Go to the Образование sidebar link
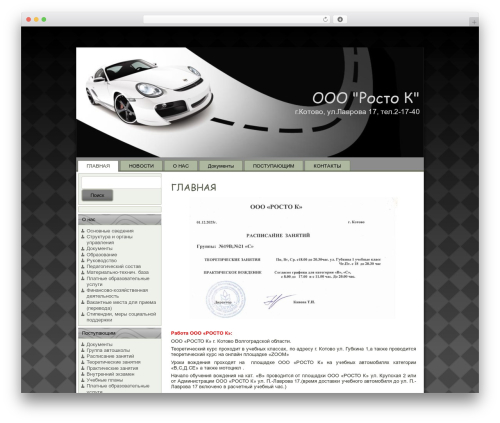 (x=102, y=255)
